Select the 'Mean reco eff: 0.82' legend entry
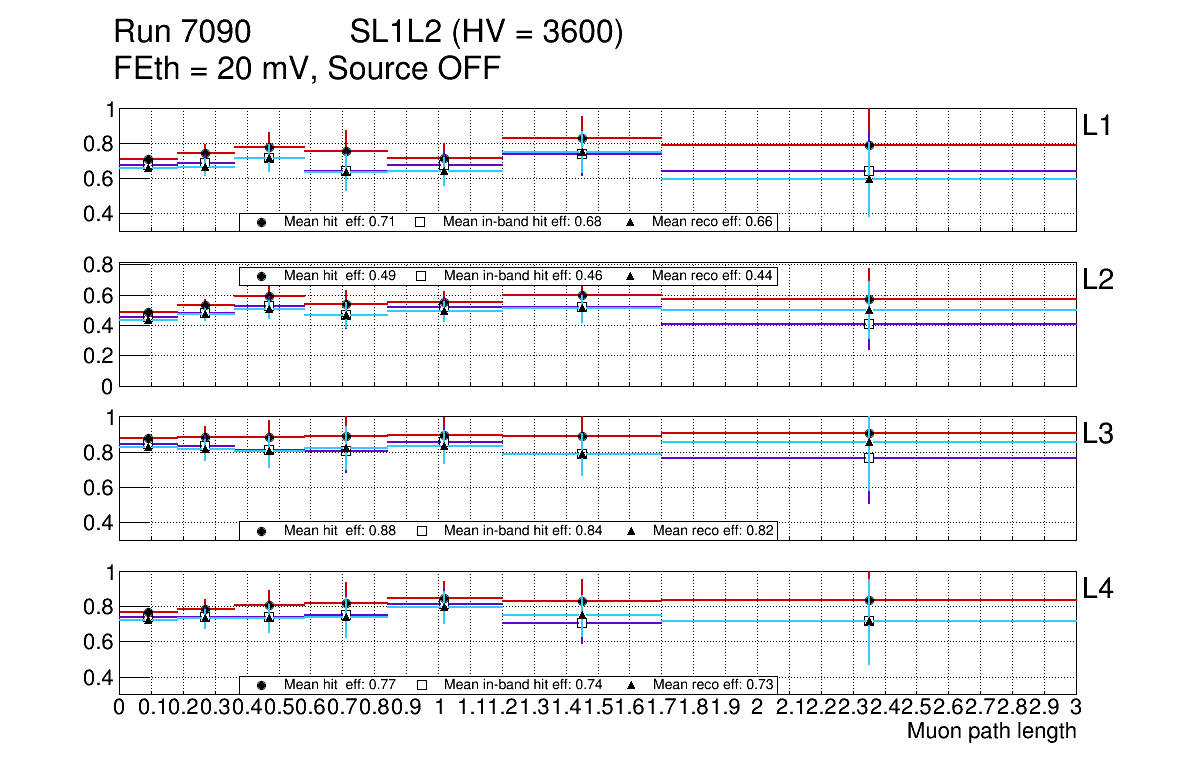The image size is (1196, 772). pos(712,531)
